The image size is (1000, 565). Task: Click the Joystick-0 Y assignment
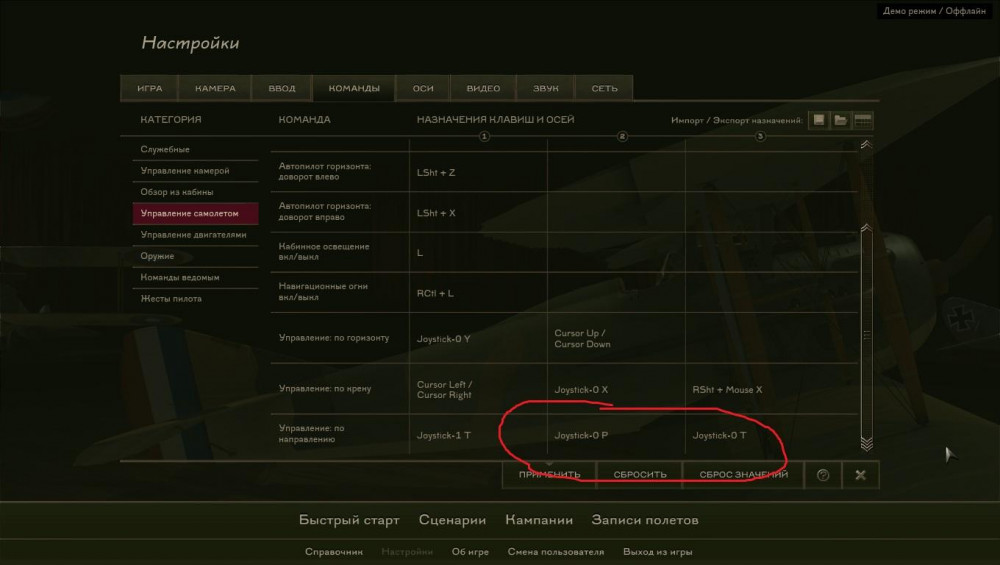[478, 339]
